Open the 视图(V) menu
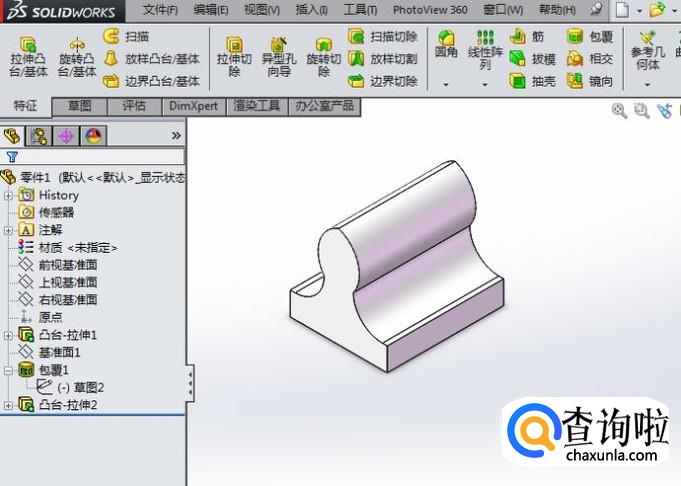Screen dimensions: 681x486 [x=261, y=10]
